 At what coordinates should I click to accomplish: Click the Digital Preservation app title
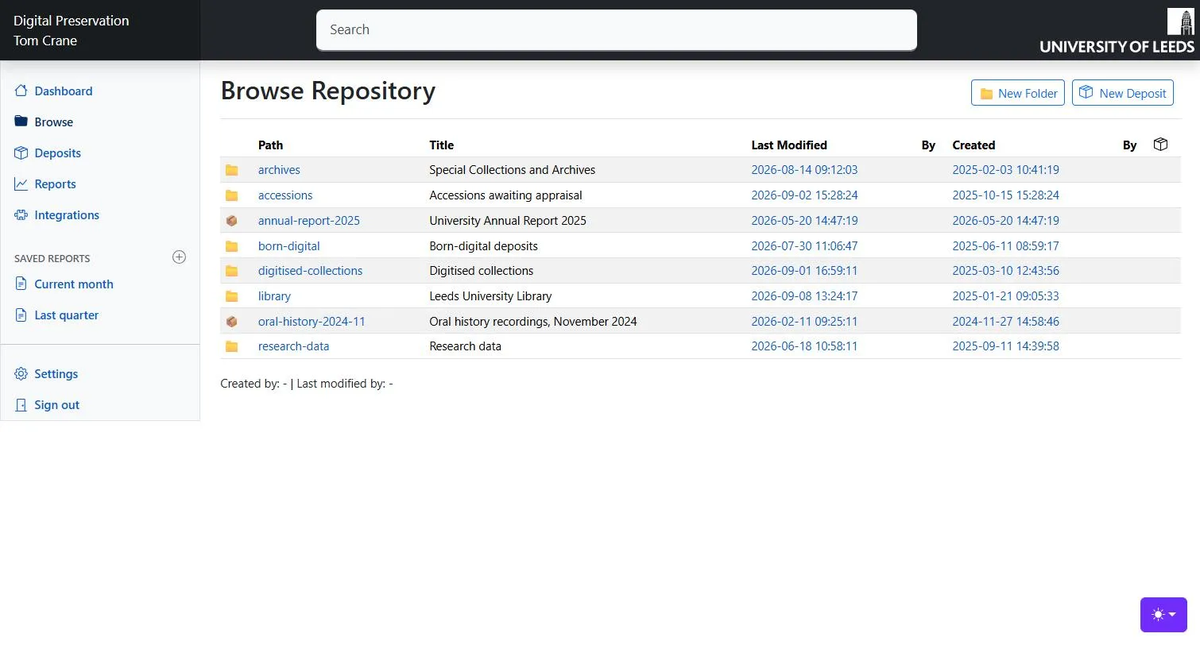coord(71,21)
